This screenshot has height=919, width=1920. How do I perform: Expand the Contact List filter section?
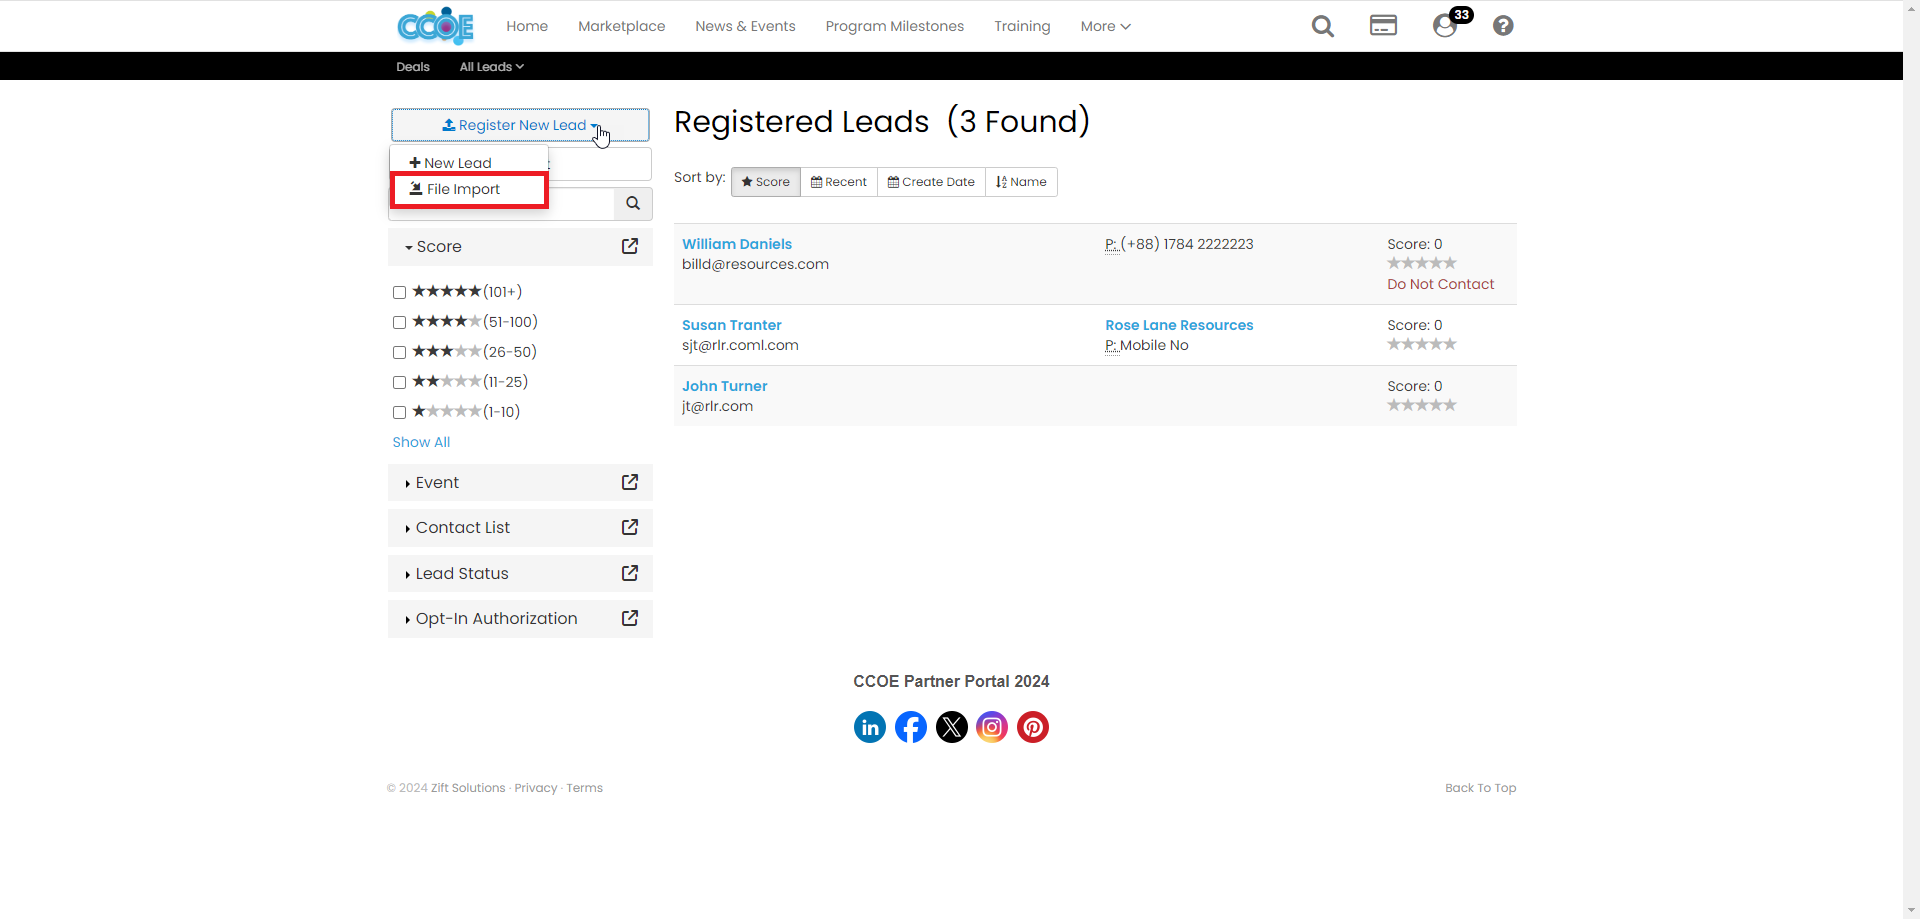click(457, 528)
